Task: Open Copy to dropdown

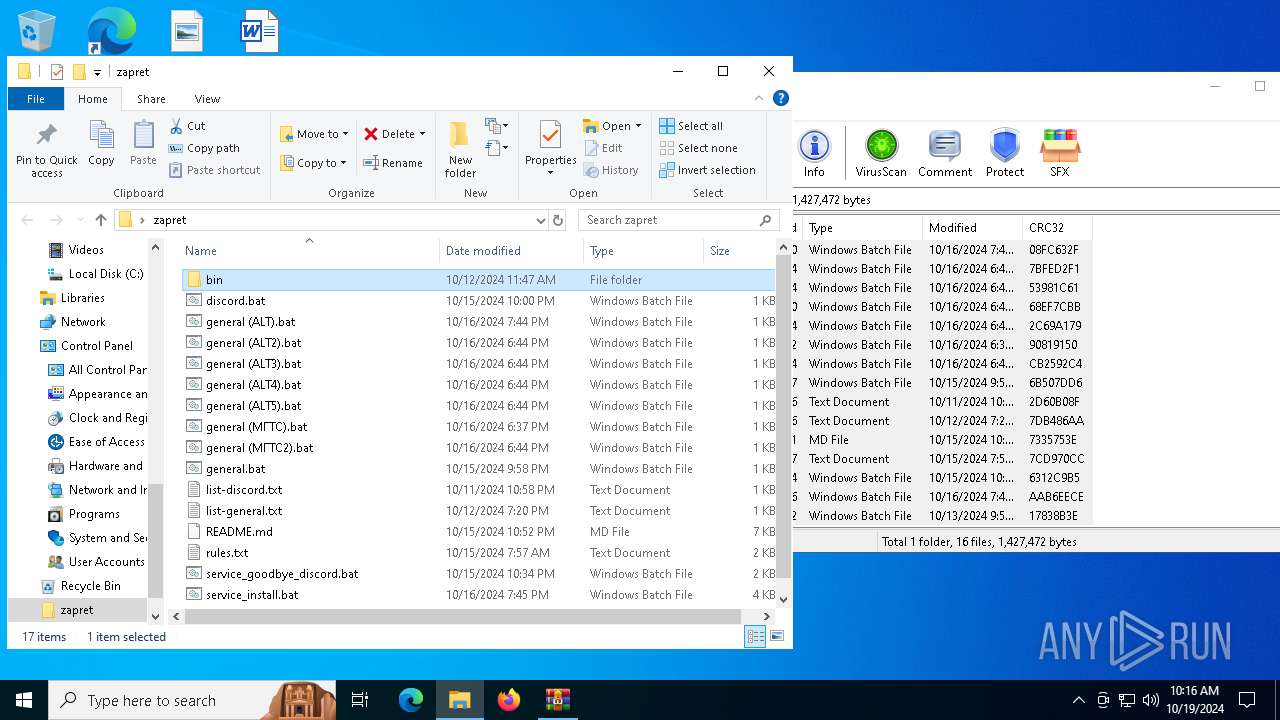Action: coord(314,163)
